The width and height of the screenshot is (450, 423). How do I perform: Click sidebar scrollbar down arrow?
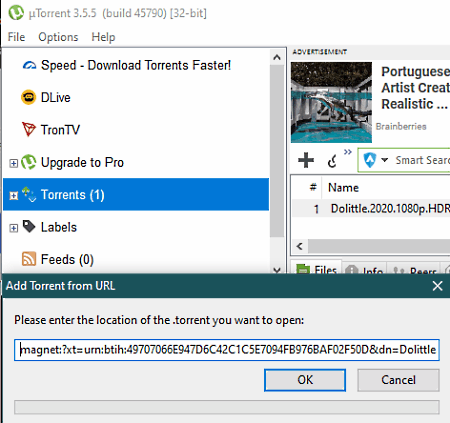pyautogui.click(x=277, y=270)
